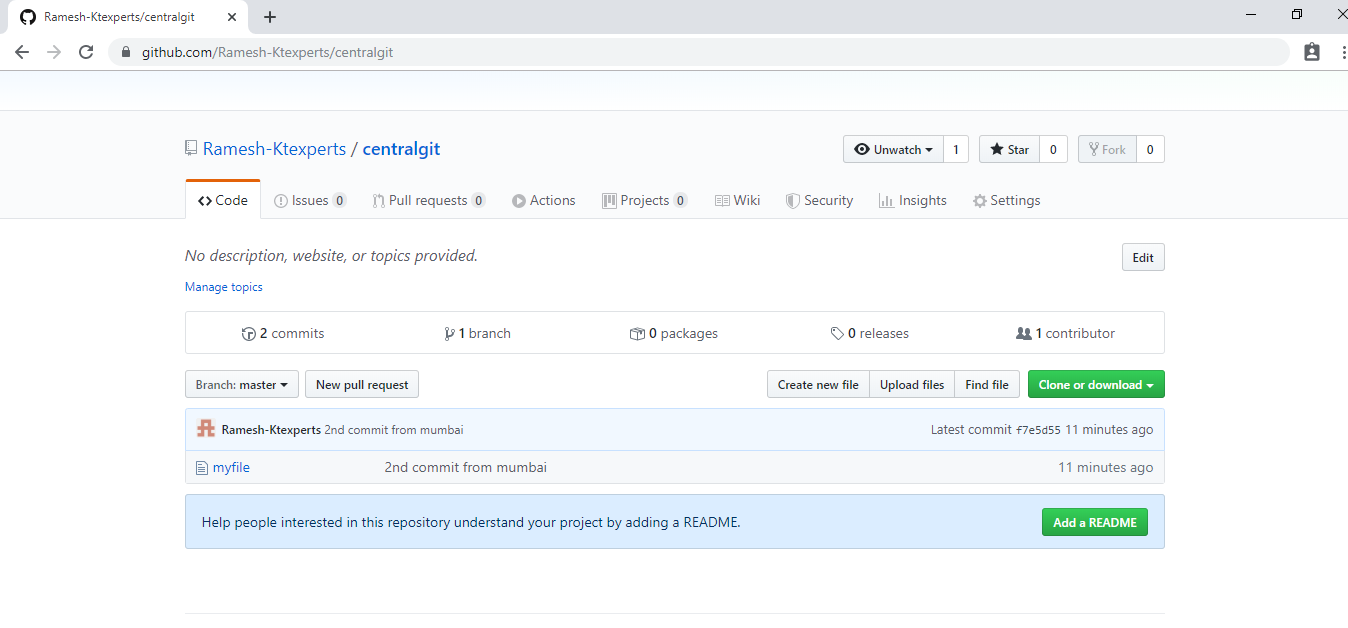Click the browser address bar
Screen dimensions: 1348x628
tap(700, 52)
